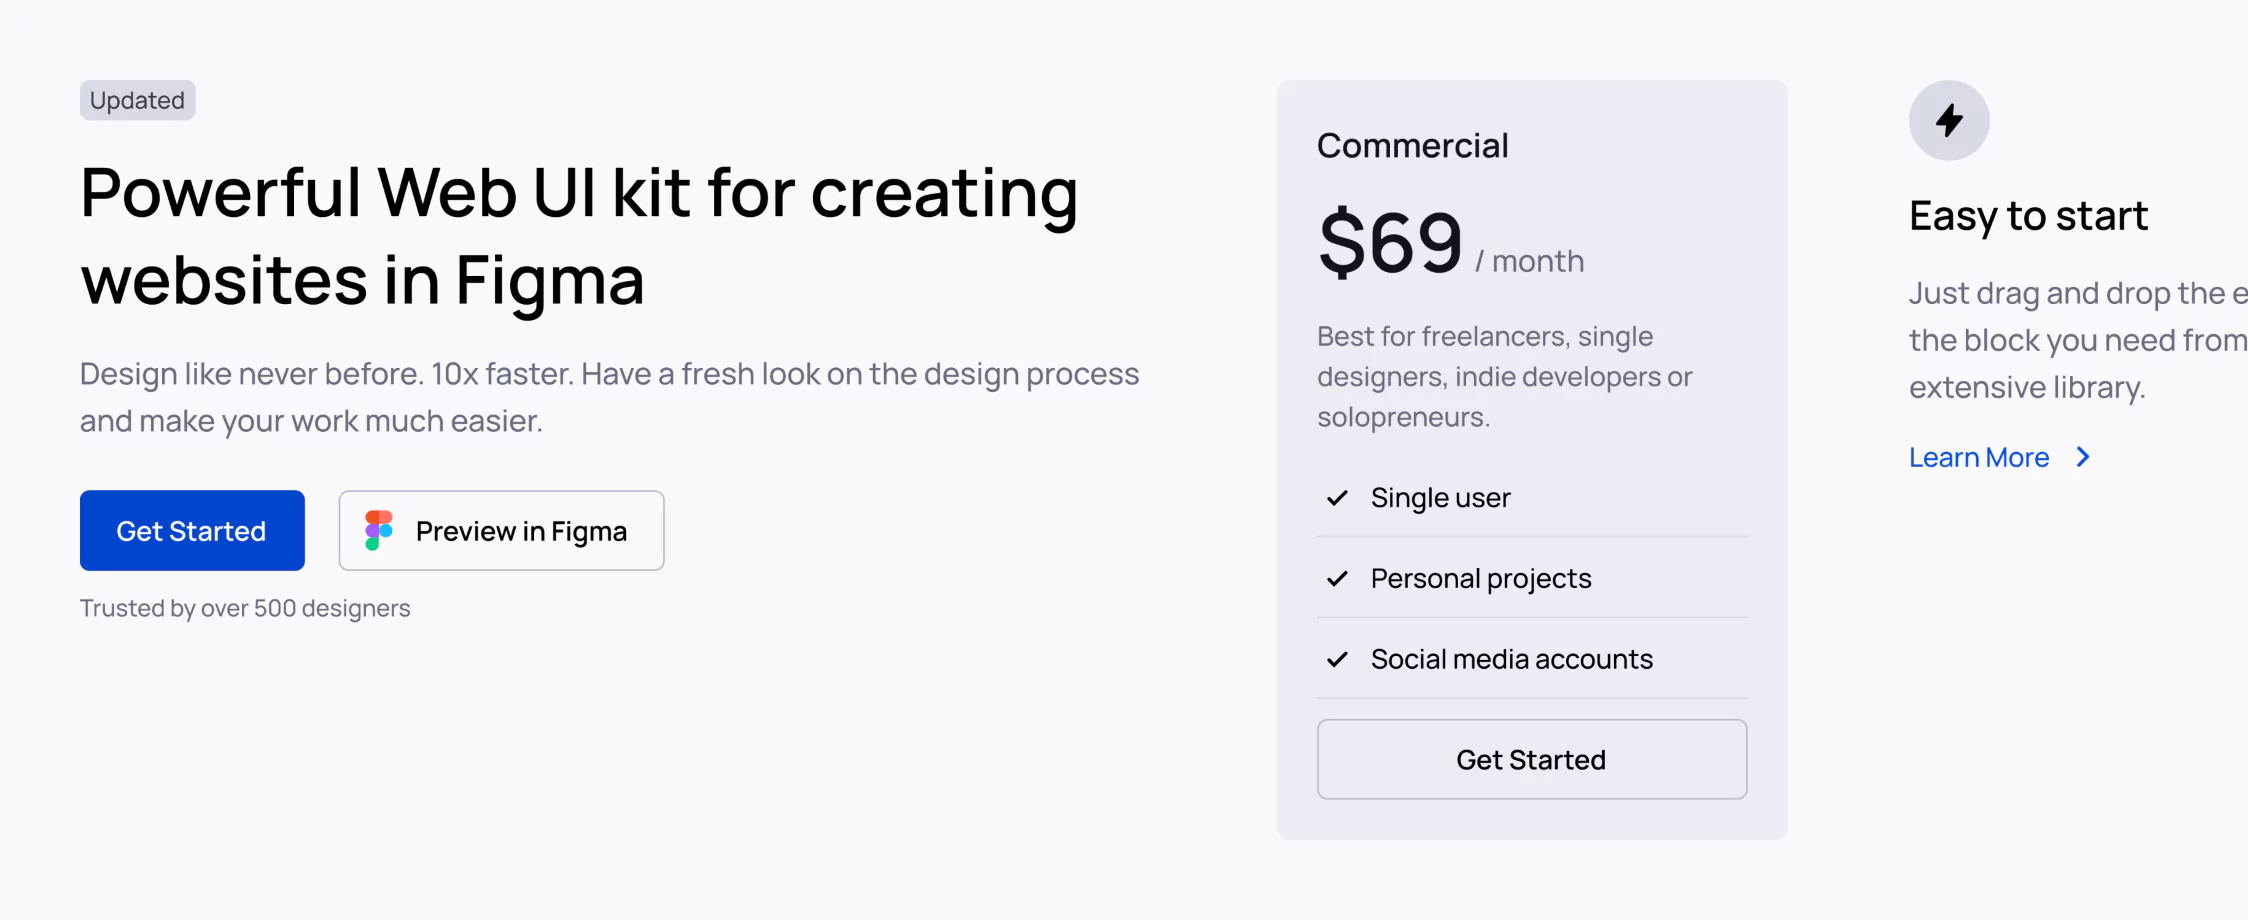
Task: Click the Commercial plan title
Action: point(1412,146)
